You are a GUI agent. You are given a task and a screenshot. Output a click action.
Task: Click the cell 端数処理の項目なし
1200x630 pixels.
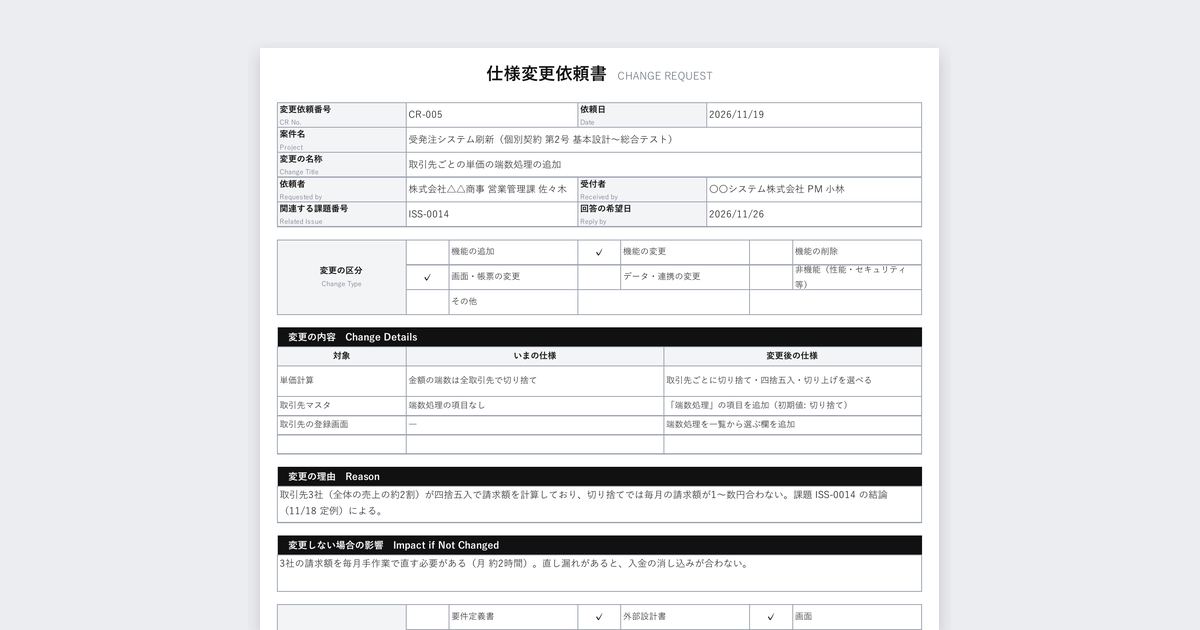[535, 406]
